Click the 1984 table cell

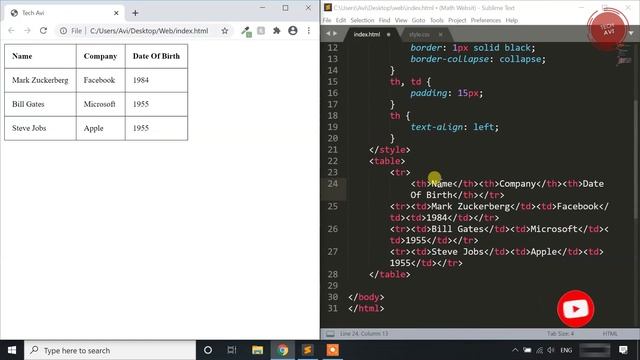[x=156, y=80]
